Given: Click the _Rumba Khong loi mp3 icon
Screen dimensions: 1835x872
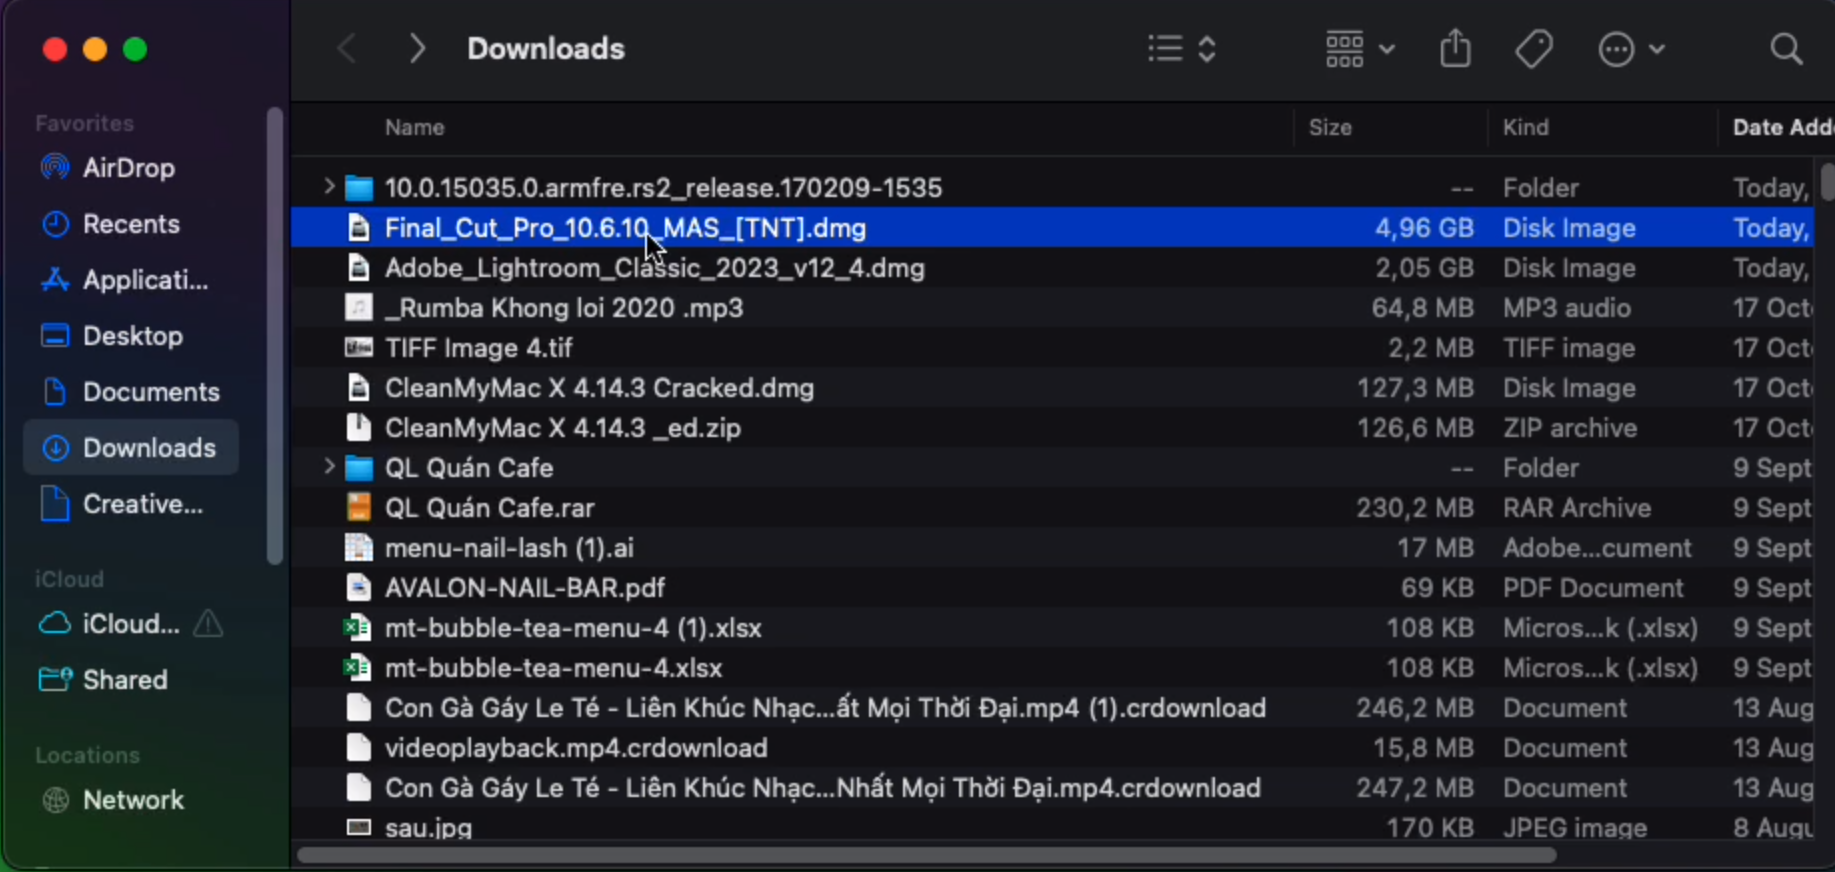Looking at the screenshot, I should point(358,308).
